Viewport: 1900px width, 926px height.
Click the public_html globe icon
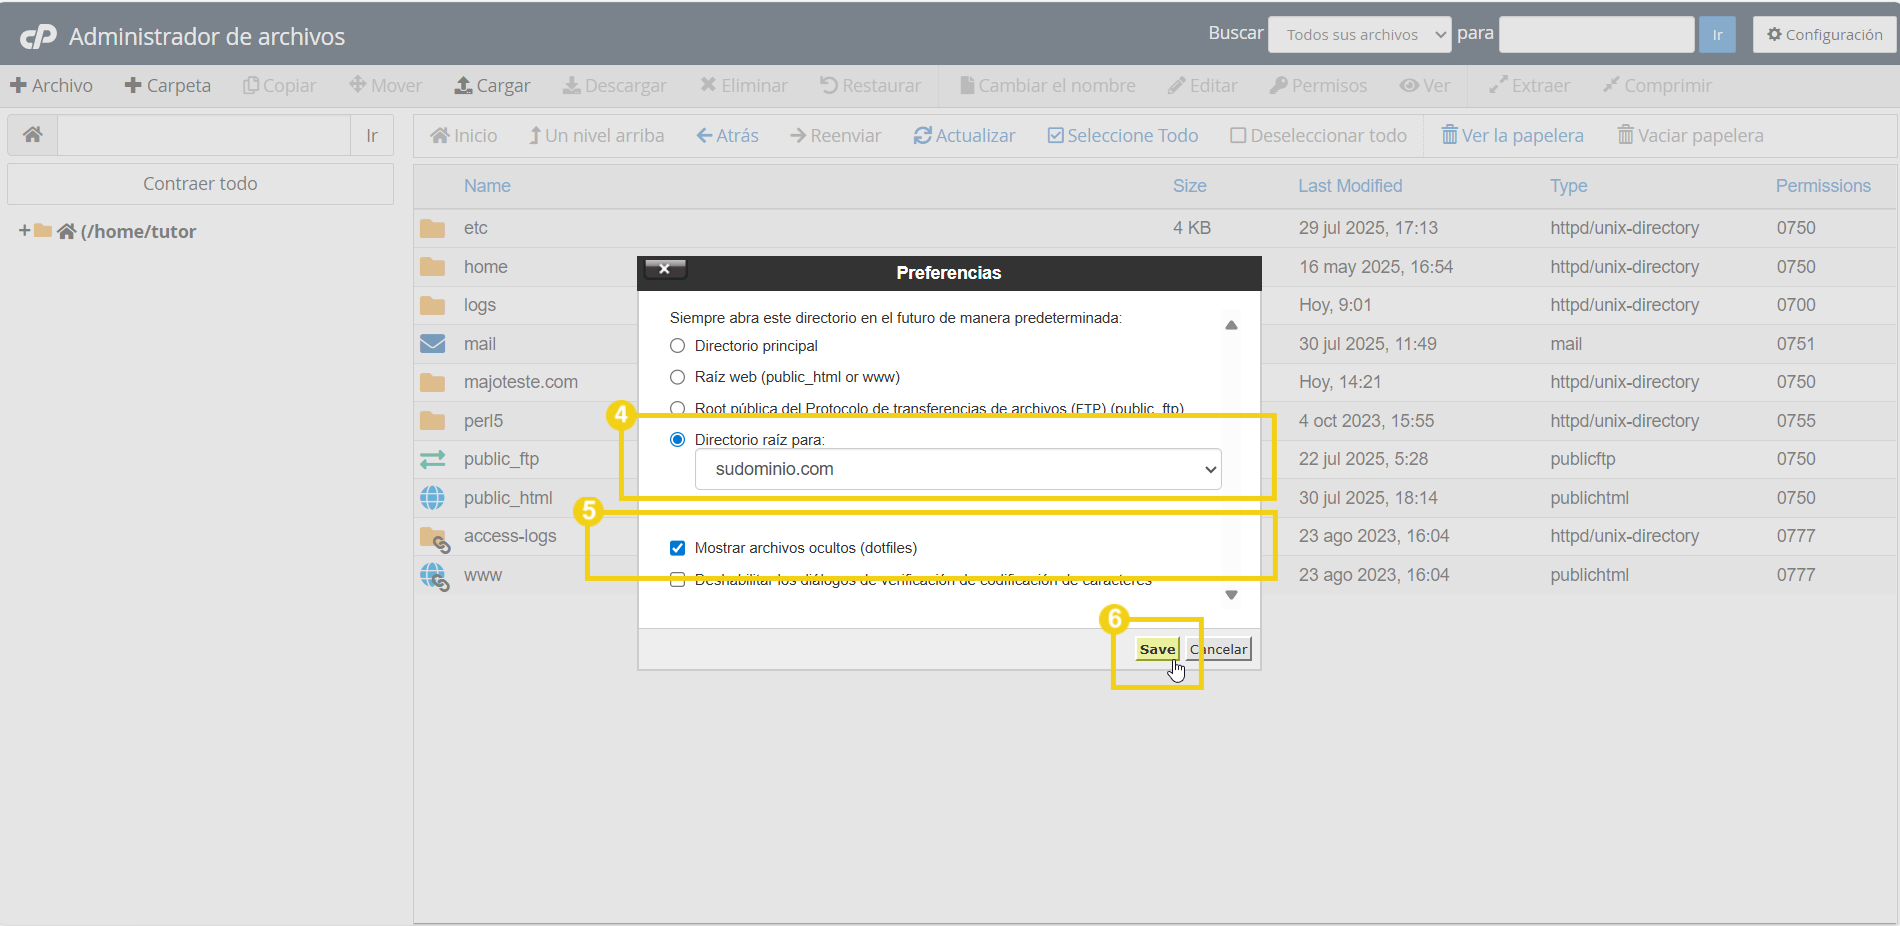tap(432, 498)
